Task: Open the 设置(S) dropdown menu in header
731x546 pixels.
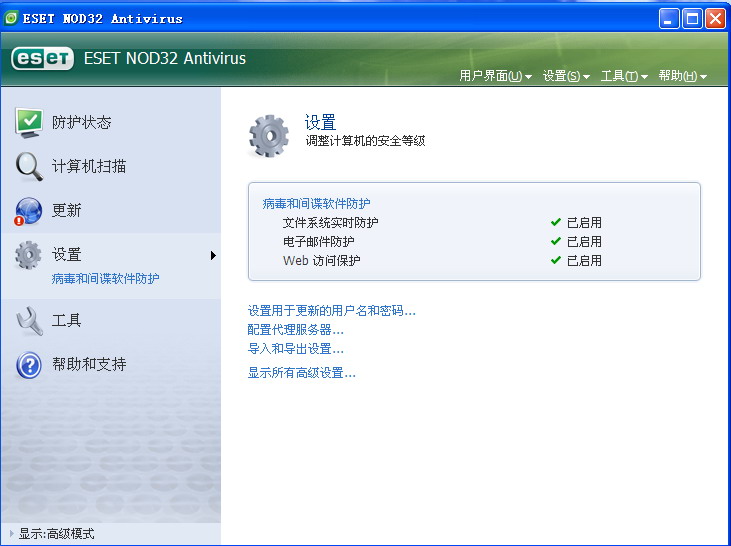Action: coord(566,76)
